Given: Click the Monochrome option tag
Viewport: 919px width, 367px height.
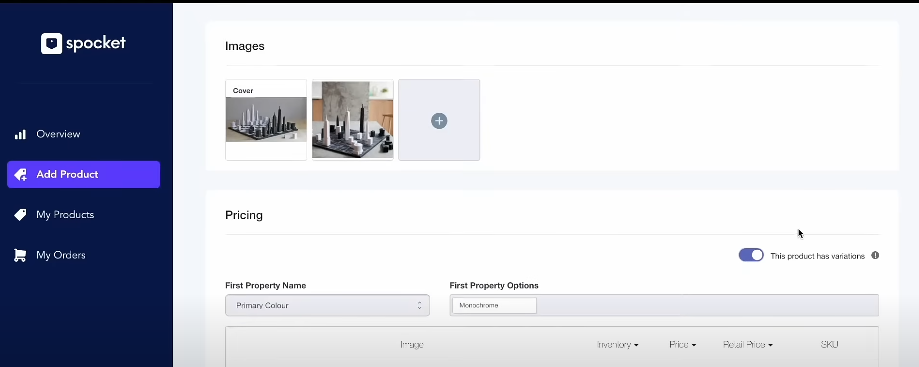Looking at the screenshot, I should pyautogui.click(x=494, y=305).
